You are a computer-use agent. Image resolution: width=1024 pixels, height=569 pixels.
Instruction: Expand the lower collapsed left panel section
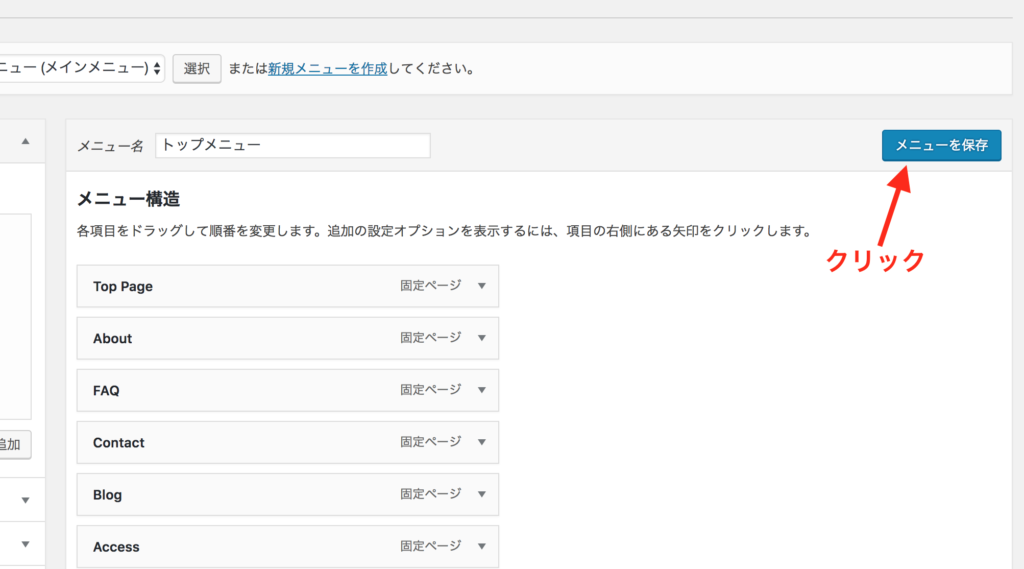(x=25, y=545)
